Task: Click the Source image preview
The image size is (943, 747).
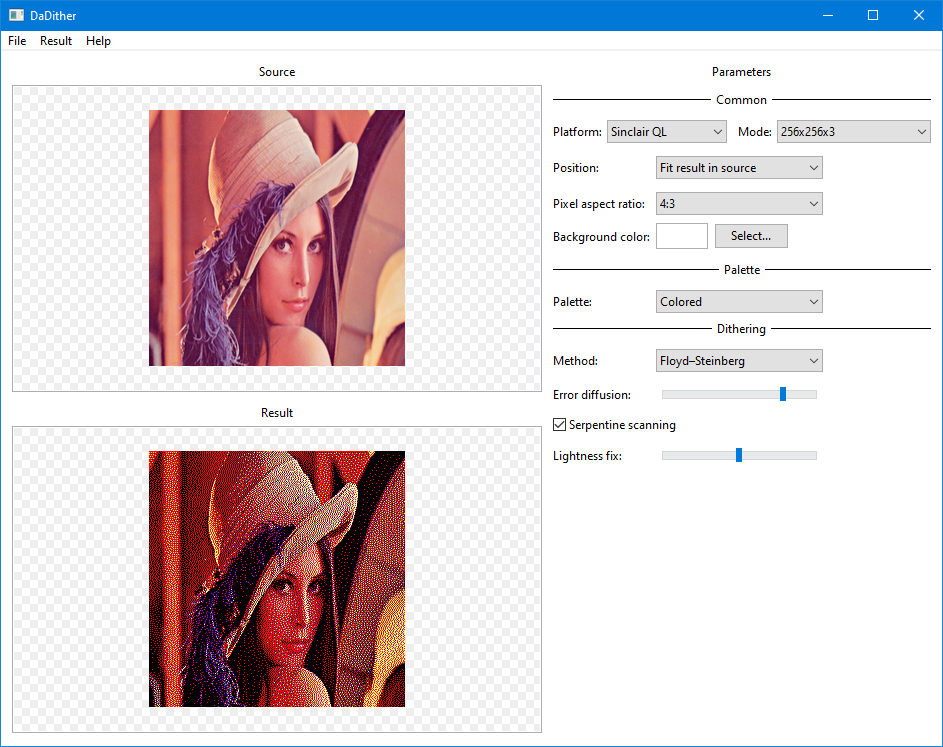Action: tap(277, 238)
